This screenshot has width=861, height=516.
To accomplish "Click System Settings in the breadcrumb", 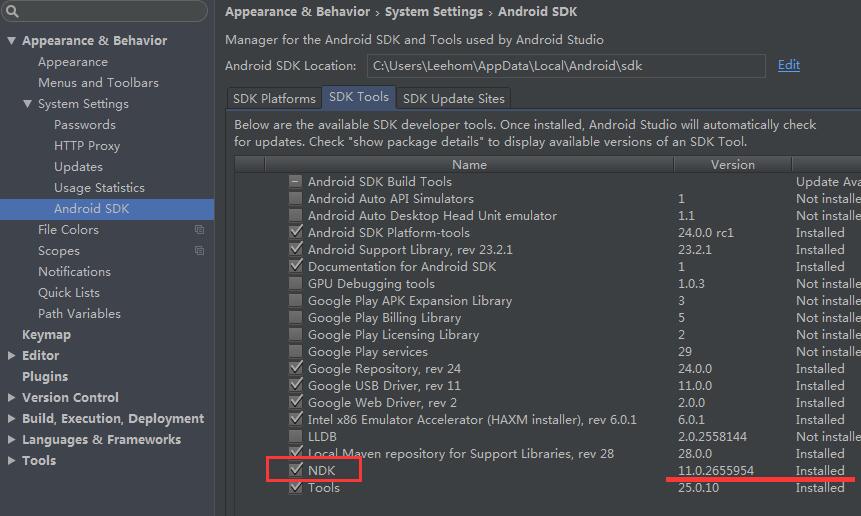I will click(x=434, y=12).
